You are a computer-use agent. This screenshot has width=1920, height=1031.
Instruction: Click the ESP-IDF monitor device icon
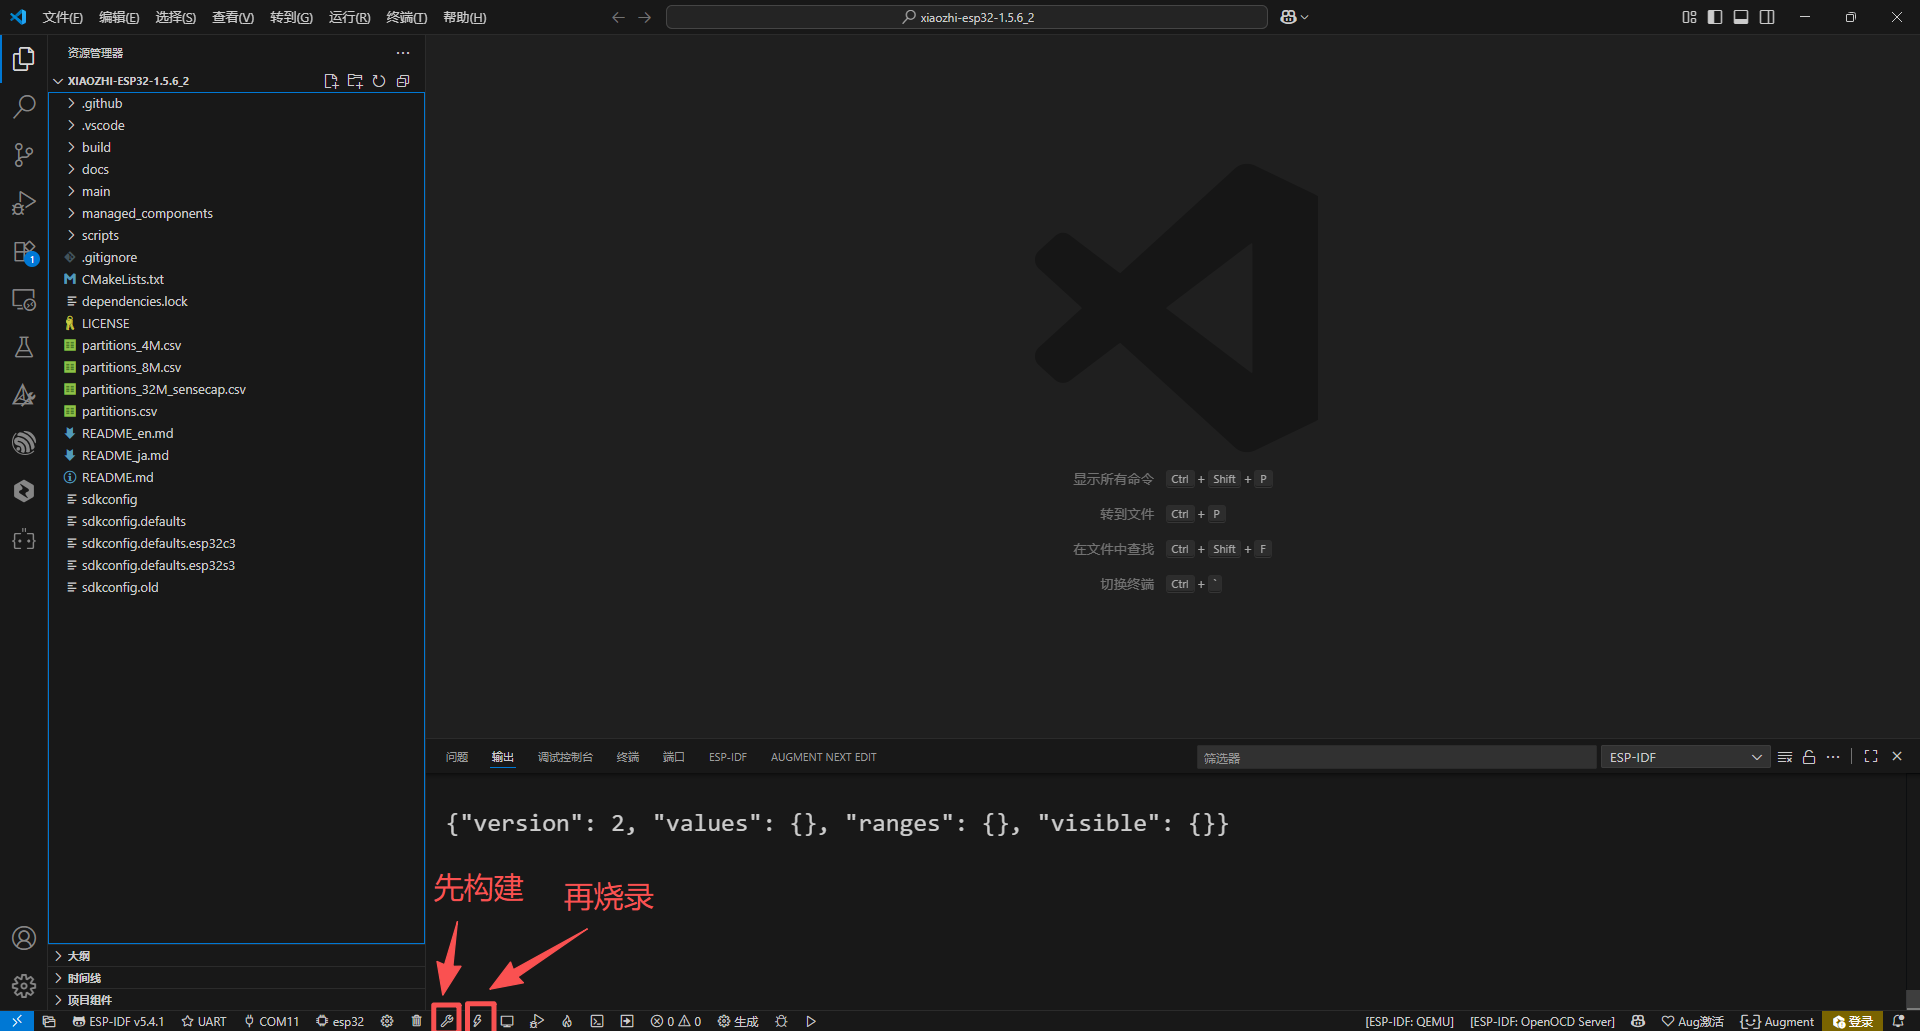point(507,1021)
